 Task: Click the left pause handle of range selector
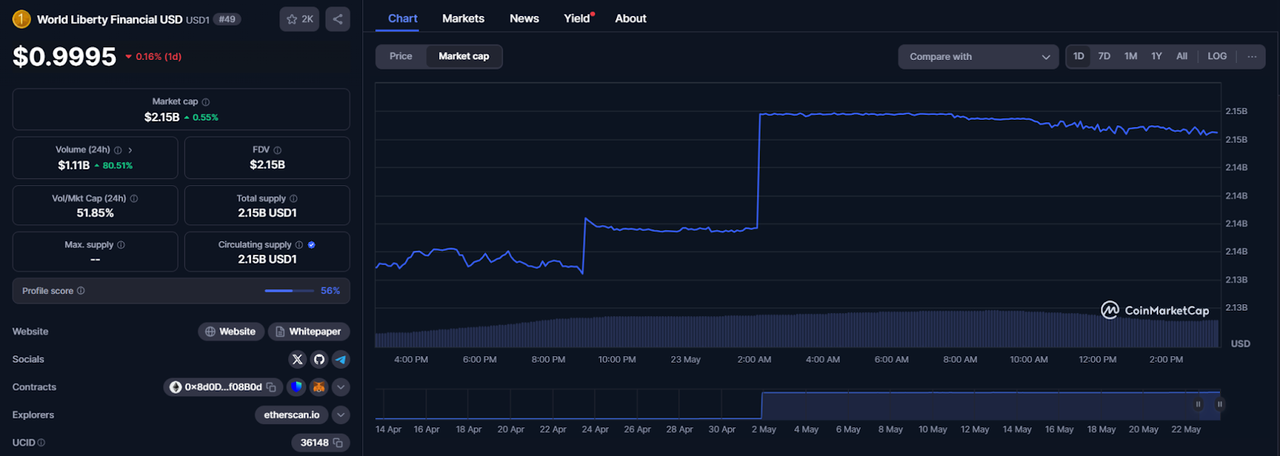(x=1198, y=404)
